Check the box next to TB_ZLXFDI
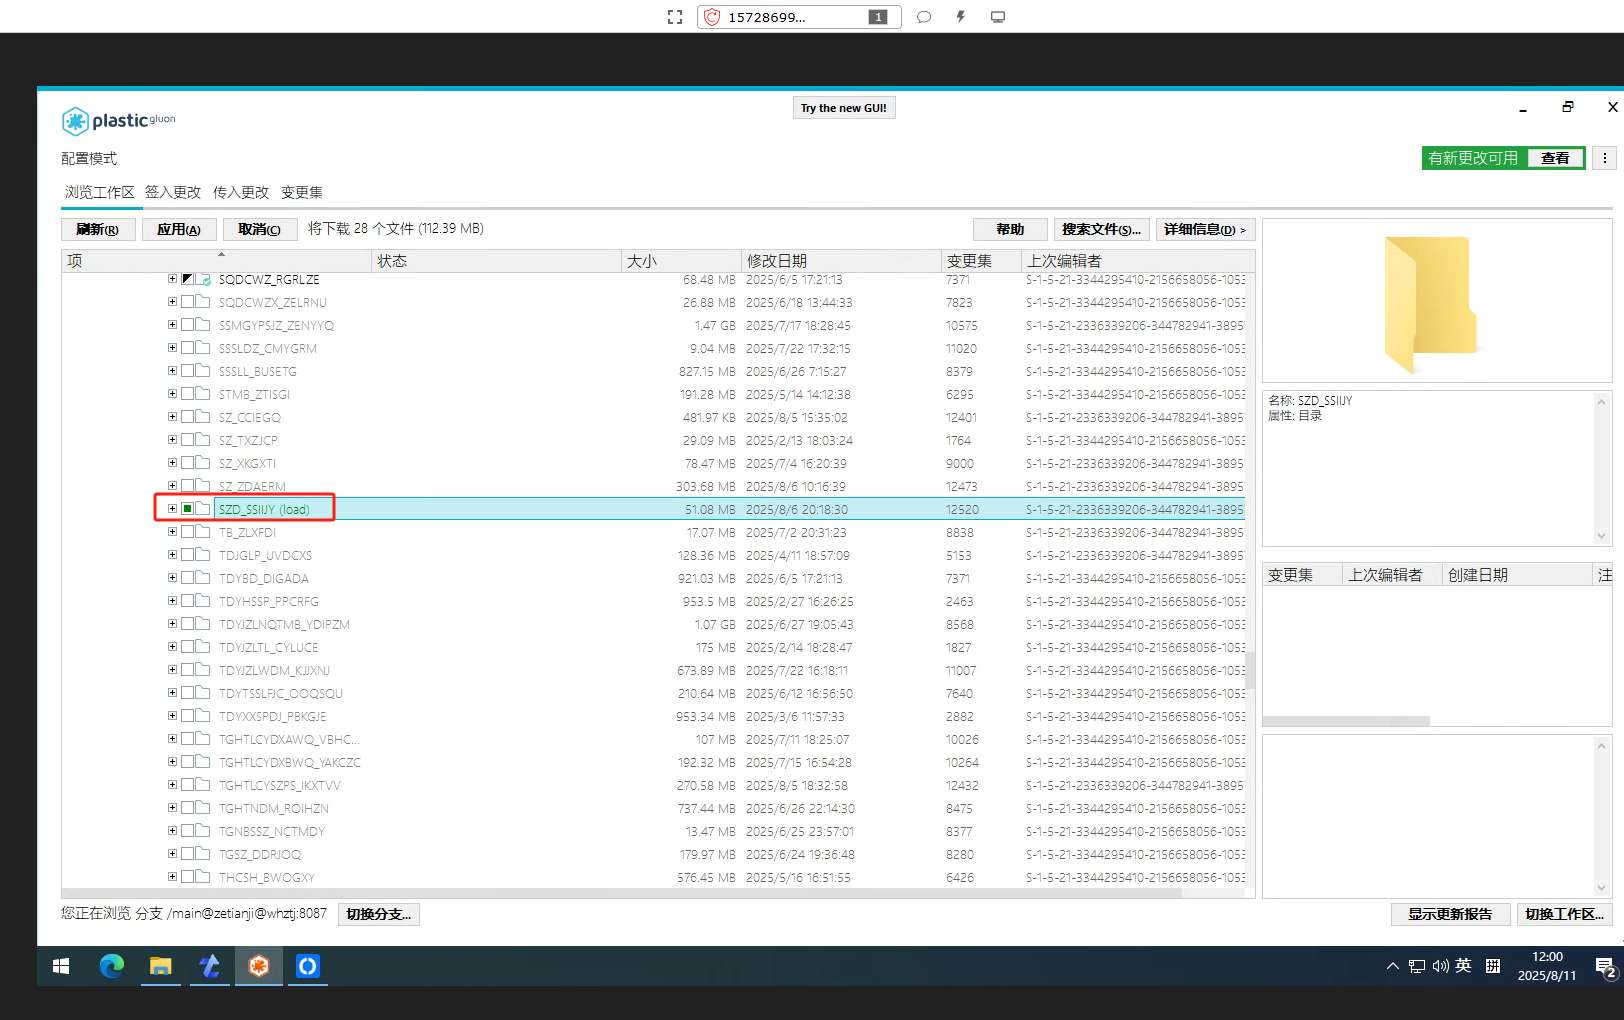Screen dimensions: 1624x1020 [187, 532]
